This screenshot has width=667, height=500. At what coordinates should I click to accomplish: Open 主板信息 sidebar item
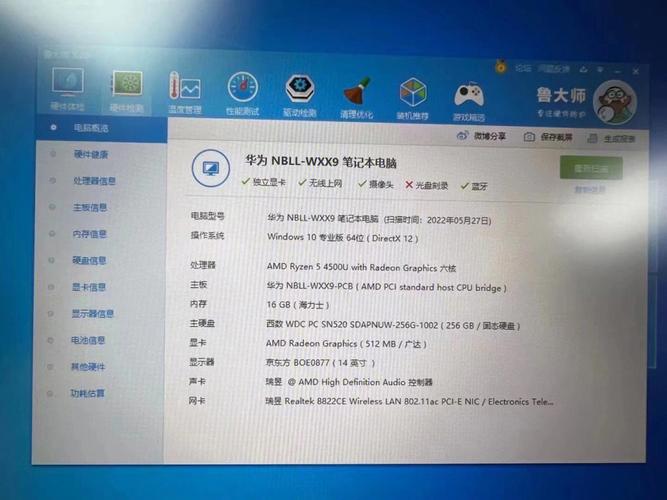(90, 207)
